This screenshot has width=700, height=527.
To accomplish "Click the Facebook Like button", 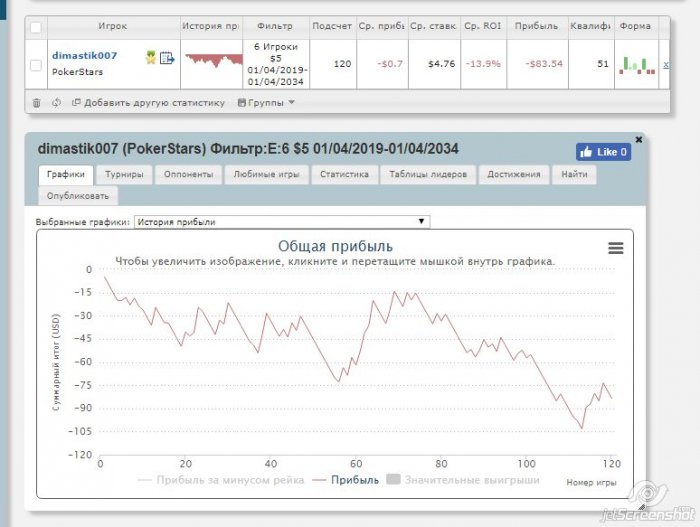I will 603,152.
